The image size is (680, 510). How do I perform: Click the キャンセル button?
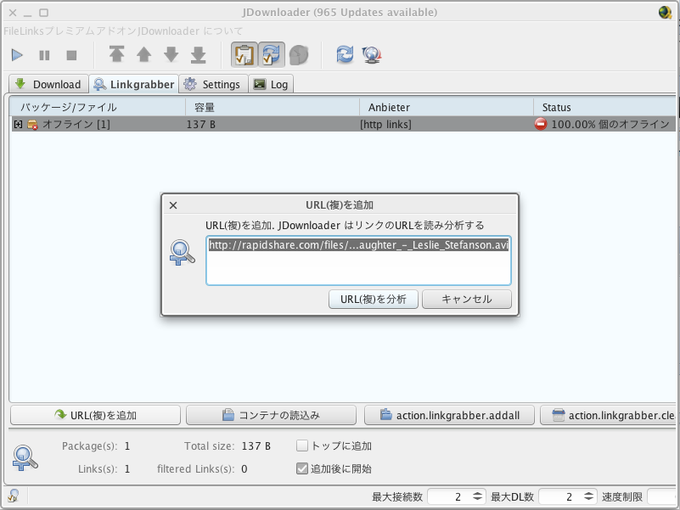pyautogui.click(x=467, y=299)
